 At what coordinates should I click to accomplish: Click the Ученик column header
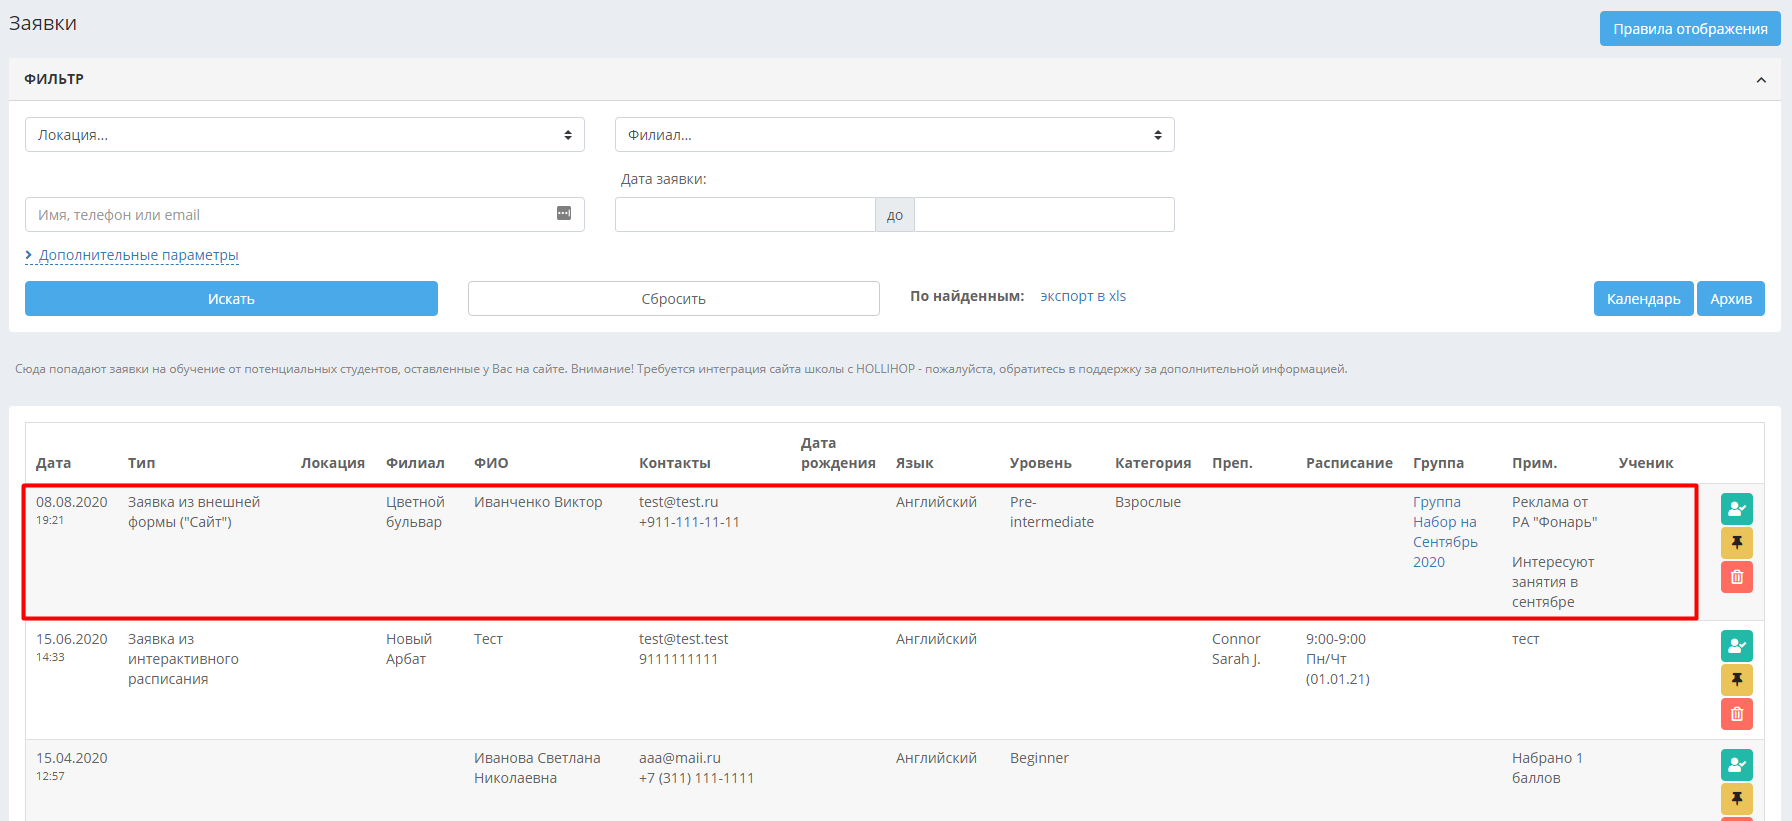pos(1646,463)
